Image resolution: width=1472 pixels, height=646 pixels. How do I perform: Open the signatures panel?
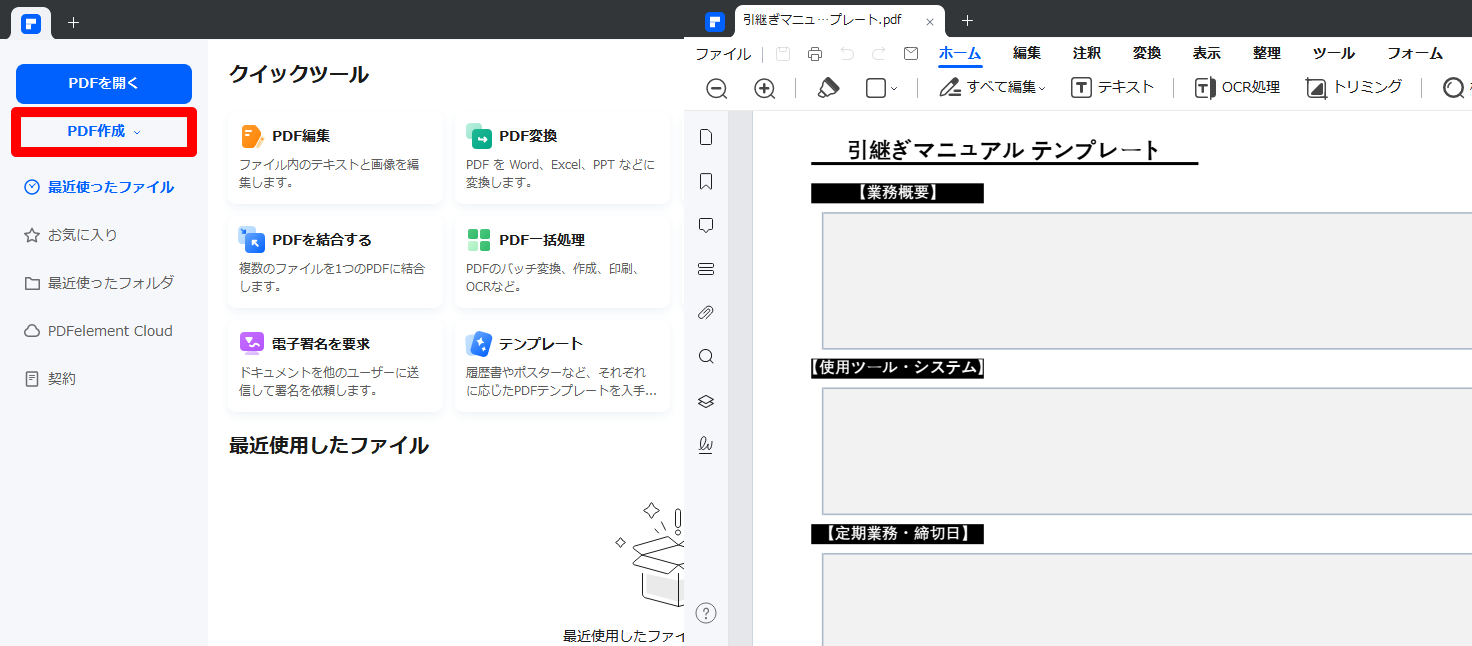(x=706, y=445)
